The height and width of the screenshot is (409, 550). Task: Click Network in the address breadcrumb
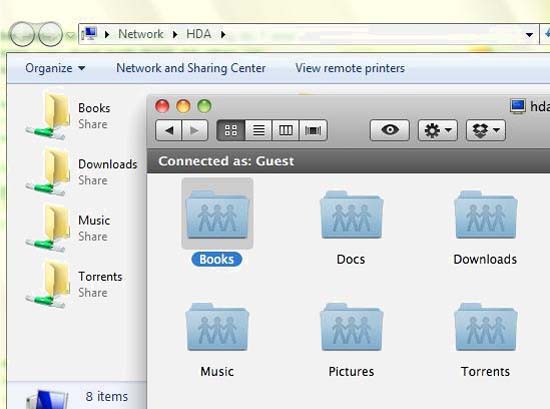tap(141, 34)
